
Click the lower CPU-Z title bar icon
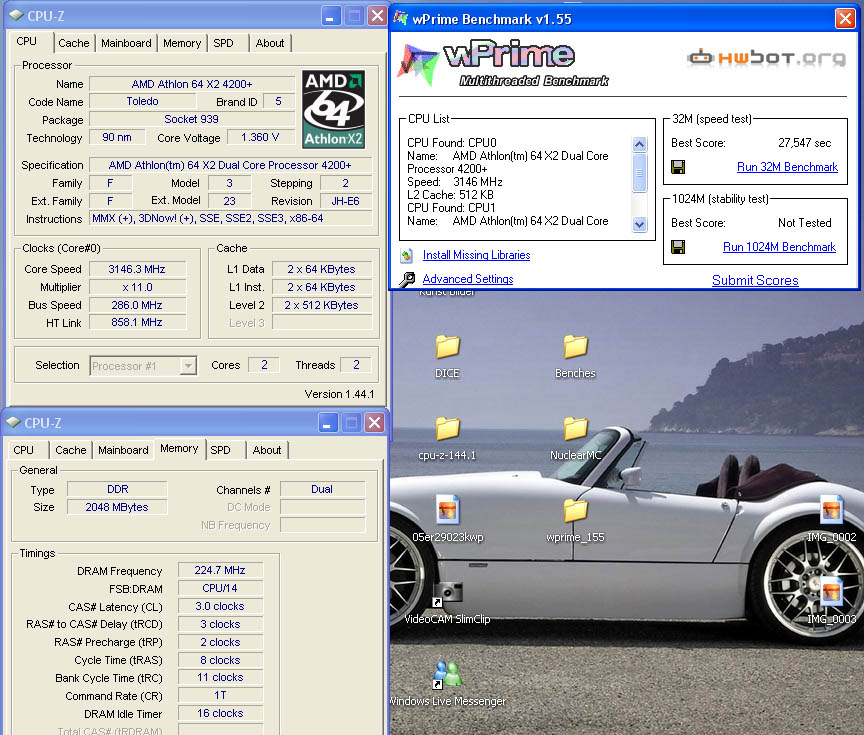(x=13, y=423)
